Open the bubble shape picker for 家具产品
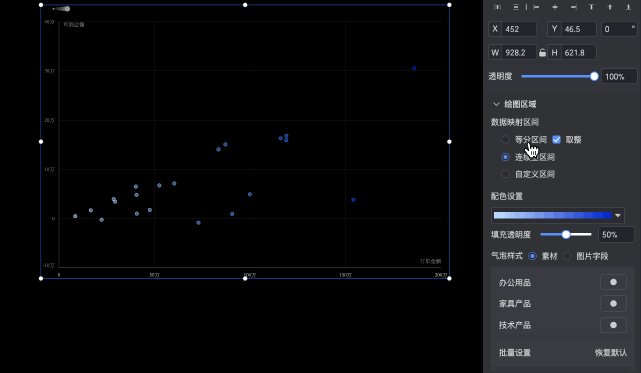641x373 pixels. click(613, 303)
